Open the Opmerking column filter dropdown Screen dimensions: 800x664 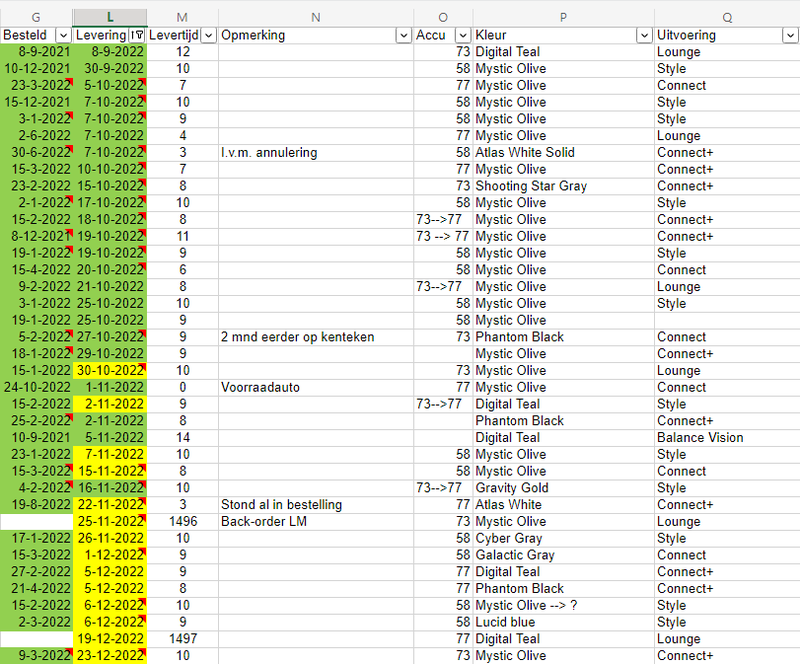coord(404,35)
